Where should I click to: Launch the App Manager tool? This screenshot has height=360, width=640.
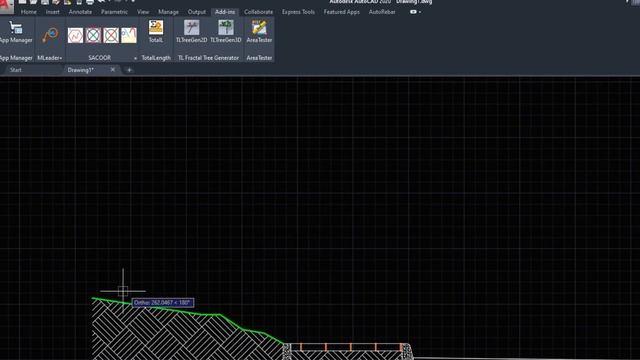point(16,32)
